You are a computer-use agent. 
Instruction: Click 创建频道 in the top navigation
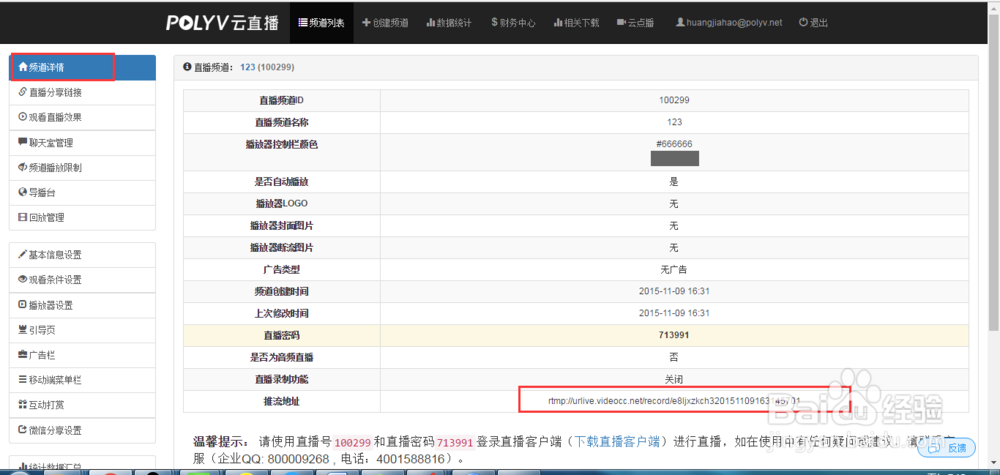385,22
